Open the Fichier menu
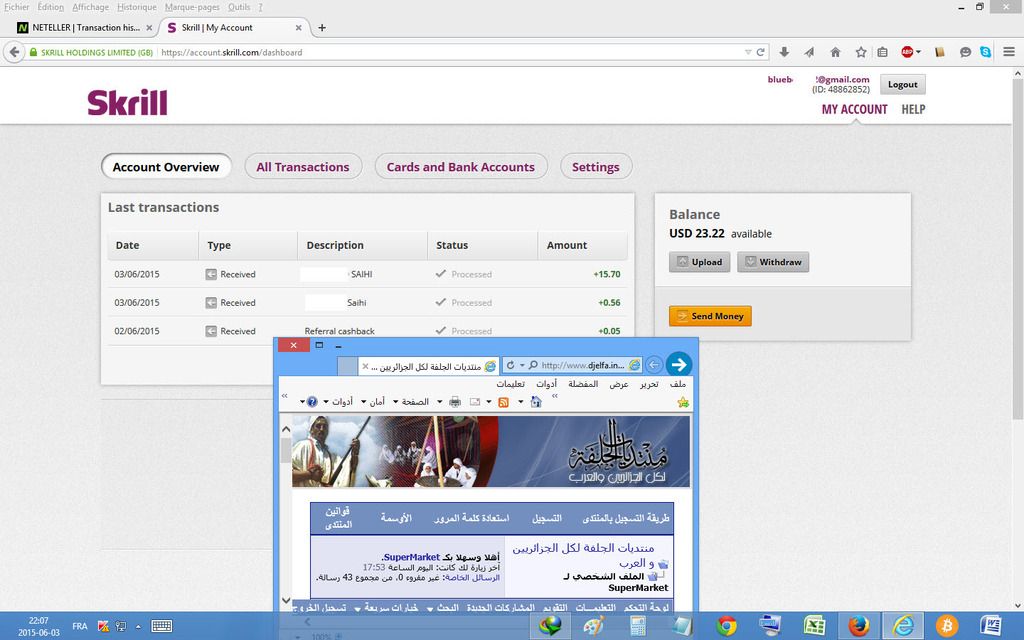This screenshot has width=1024, height=640. [x=16, y=7]
